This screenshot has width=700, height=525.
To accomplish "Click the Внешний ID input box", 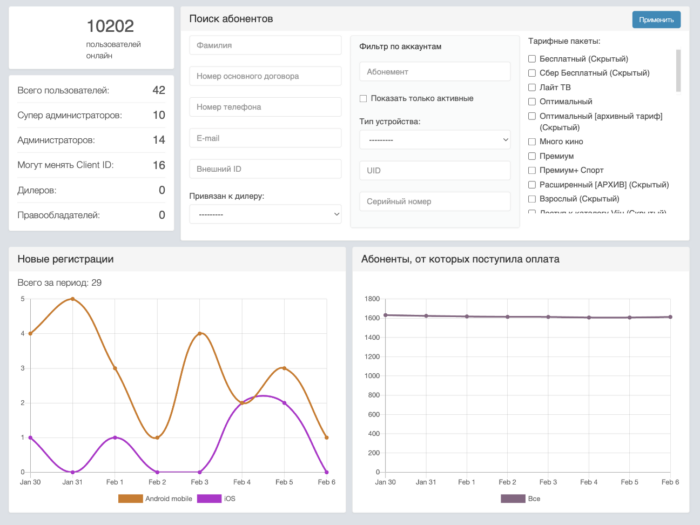I will [265, 169].
